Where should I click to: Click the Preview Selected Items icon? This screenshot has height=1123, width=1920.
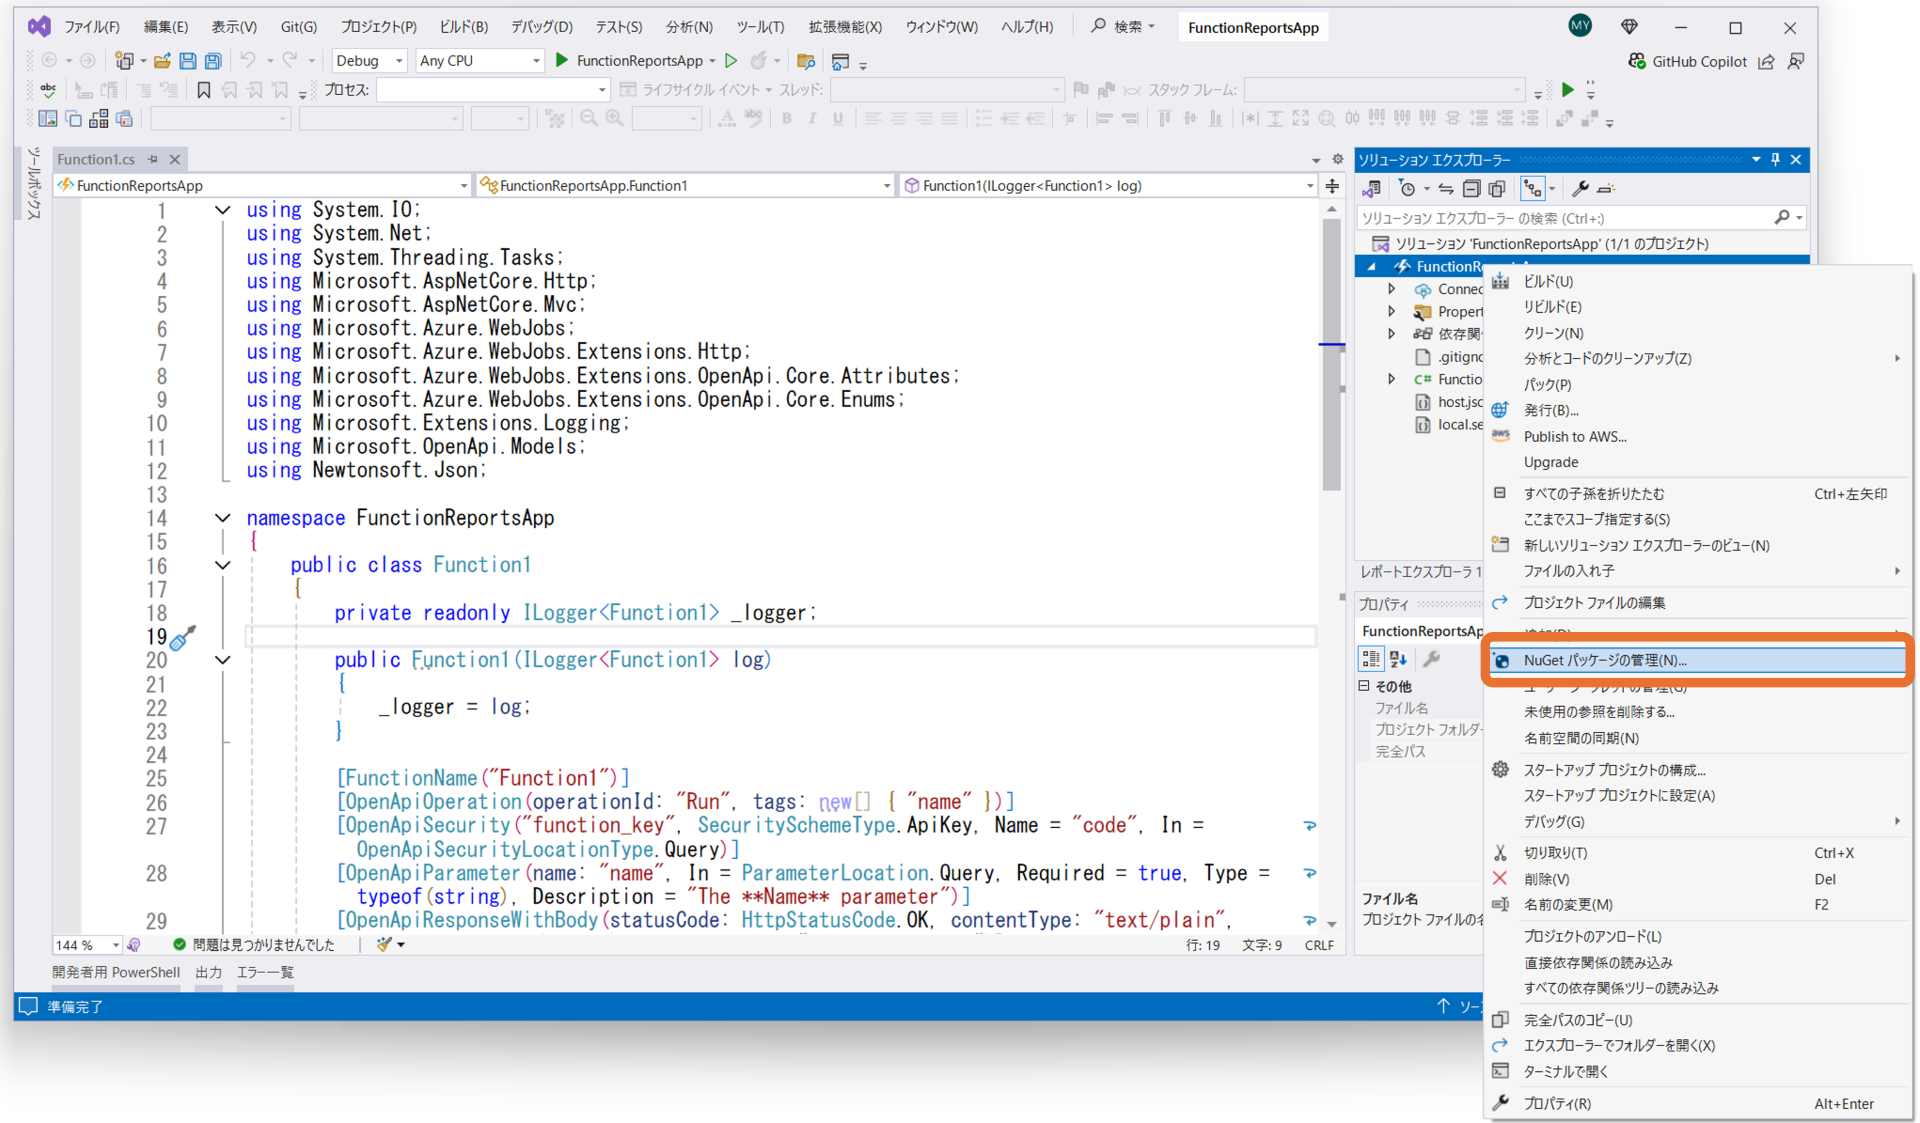tap(1606, 188)
